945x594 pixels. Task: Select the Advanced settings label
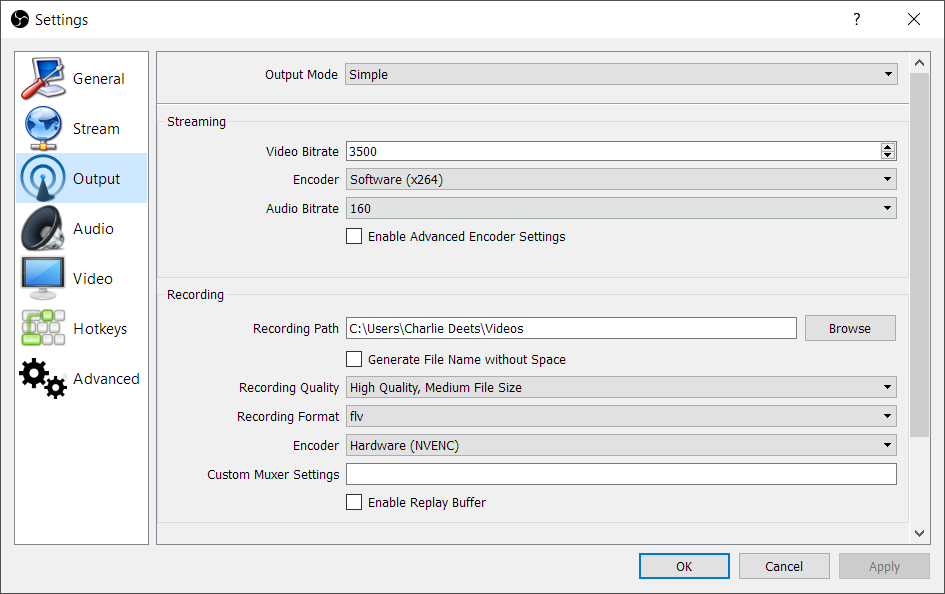point(106,379)
